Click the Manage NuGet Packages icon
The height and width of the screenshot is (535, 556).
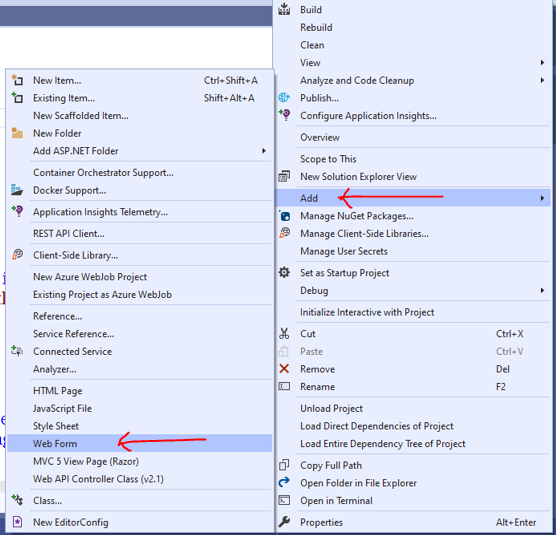click(x=284, y=216)
